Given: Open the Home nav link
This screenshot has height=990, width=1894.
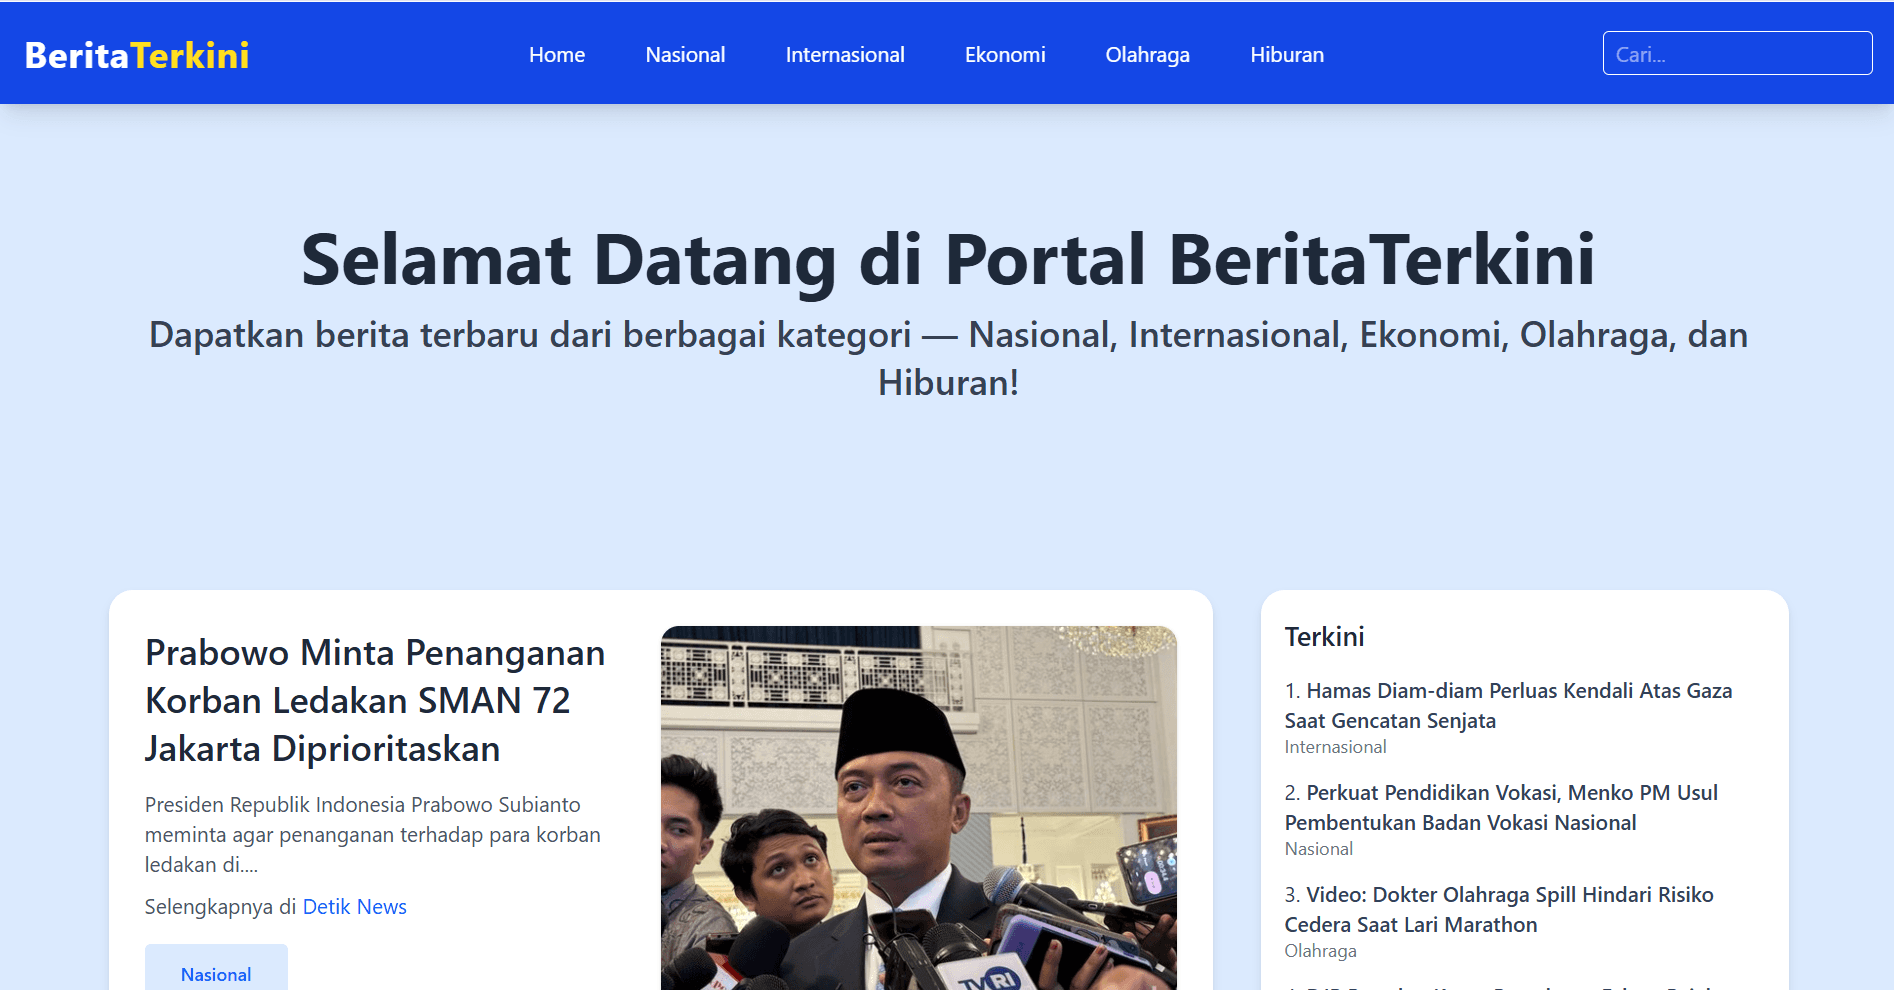Looking at the screenshot, I should point(557,55).
